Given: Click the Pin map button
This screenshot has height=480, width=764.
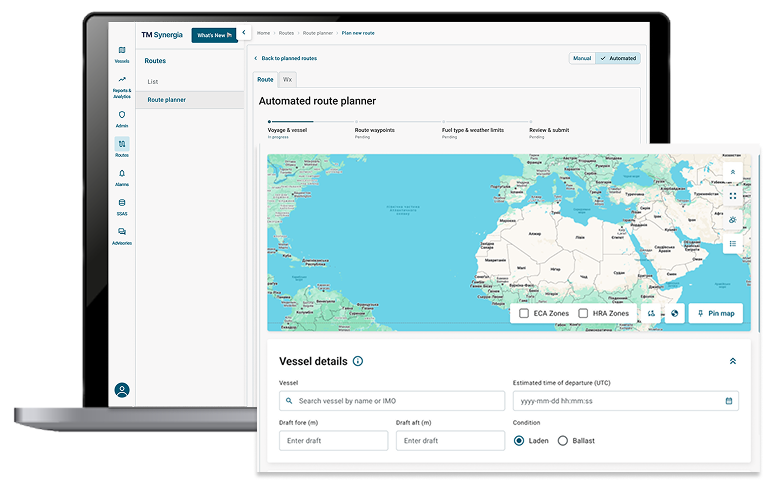Looking at the screenshot, I should (715, 313).
